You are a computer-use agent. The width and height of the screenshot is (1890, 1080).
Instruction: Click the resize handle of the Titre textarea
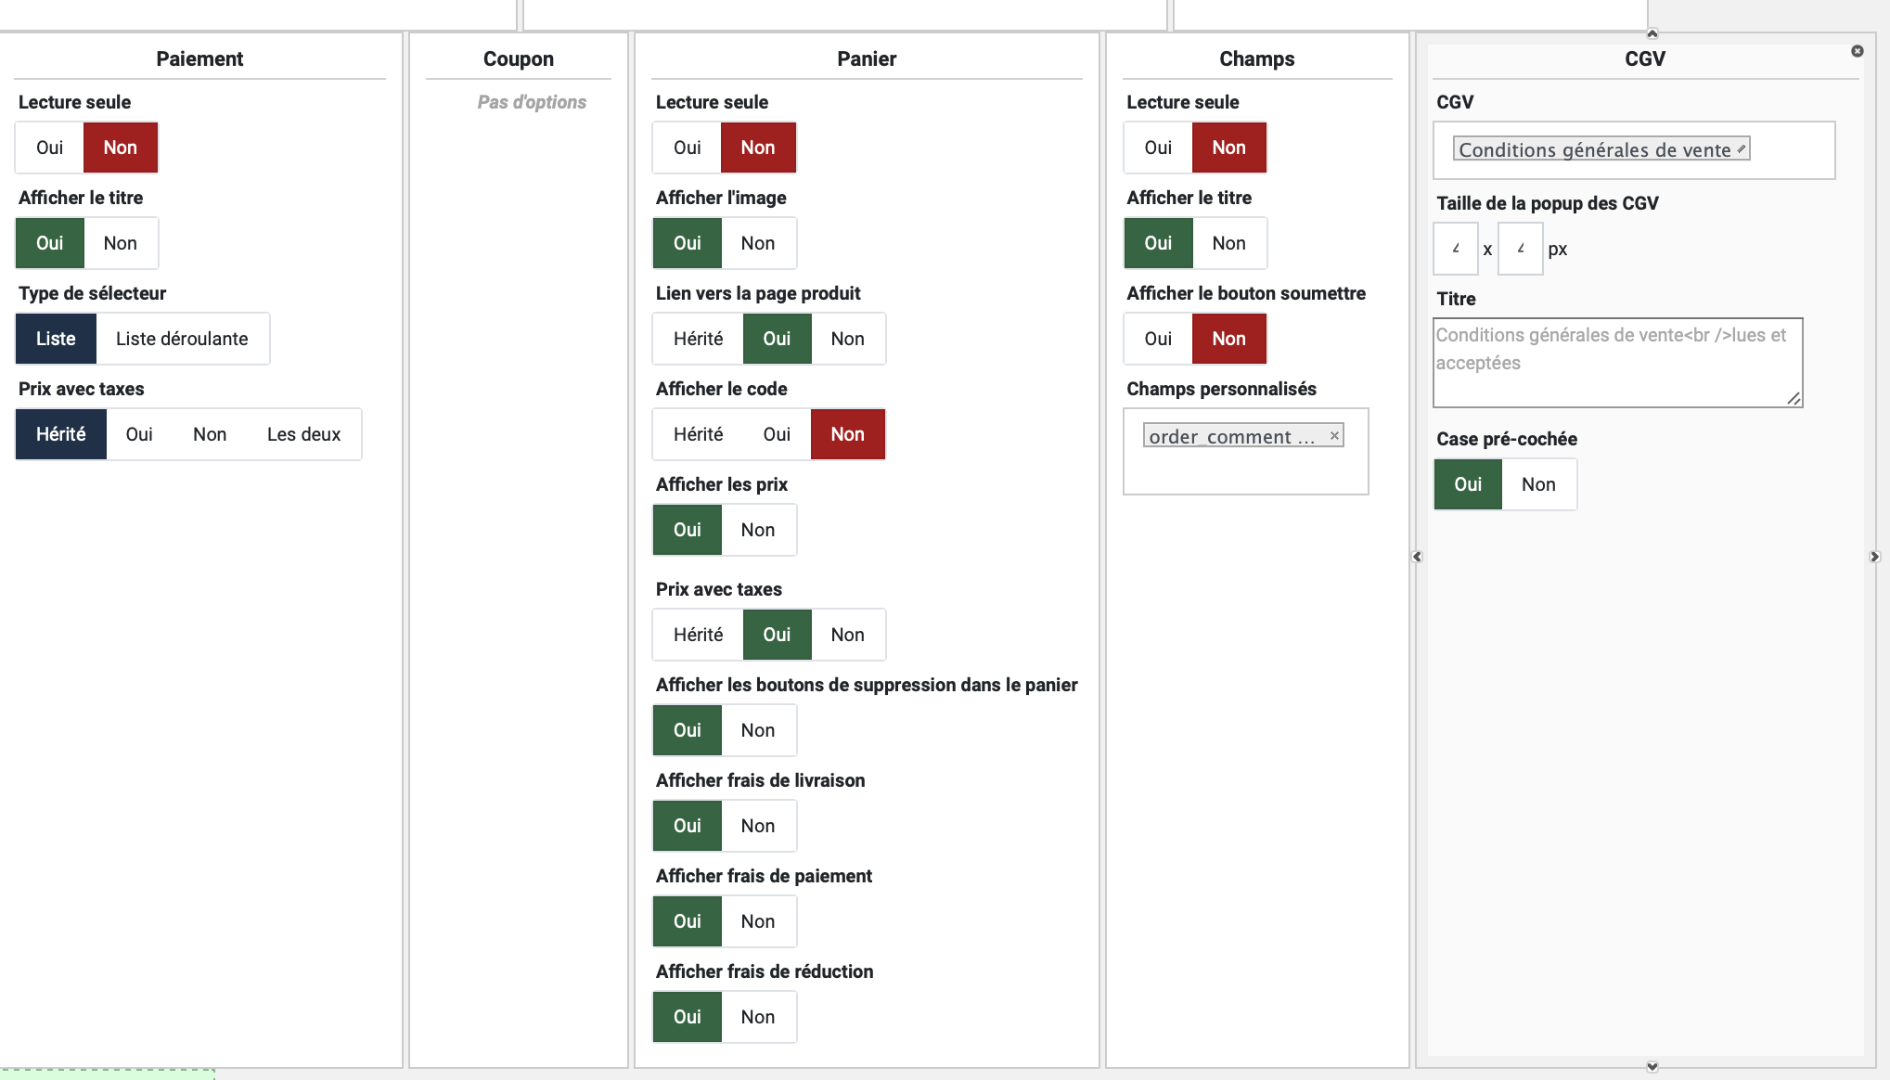[x=1794, y=399]
